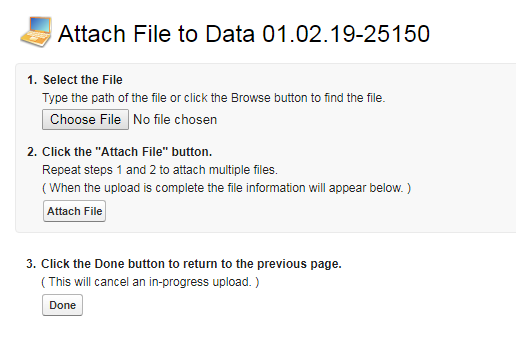Select the data ID 01.02.19-25150 in title
Viewport: 516px width, 362px height.
tap(346, 34)
